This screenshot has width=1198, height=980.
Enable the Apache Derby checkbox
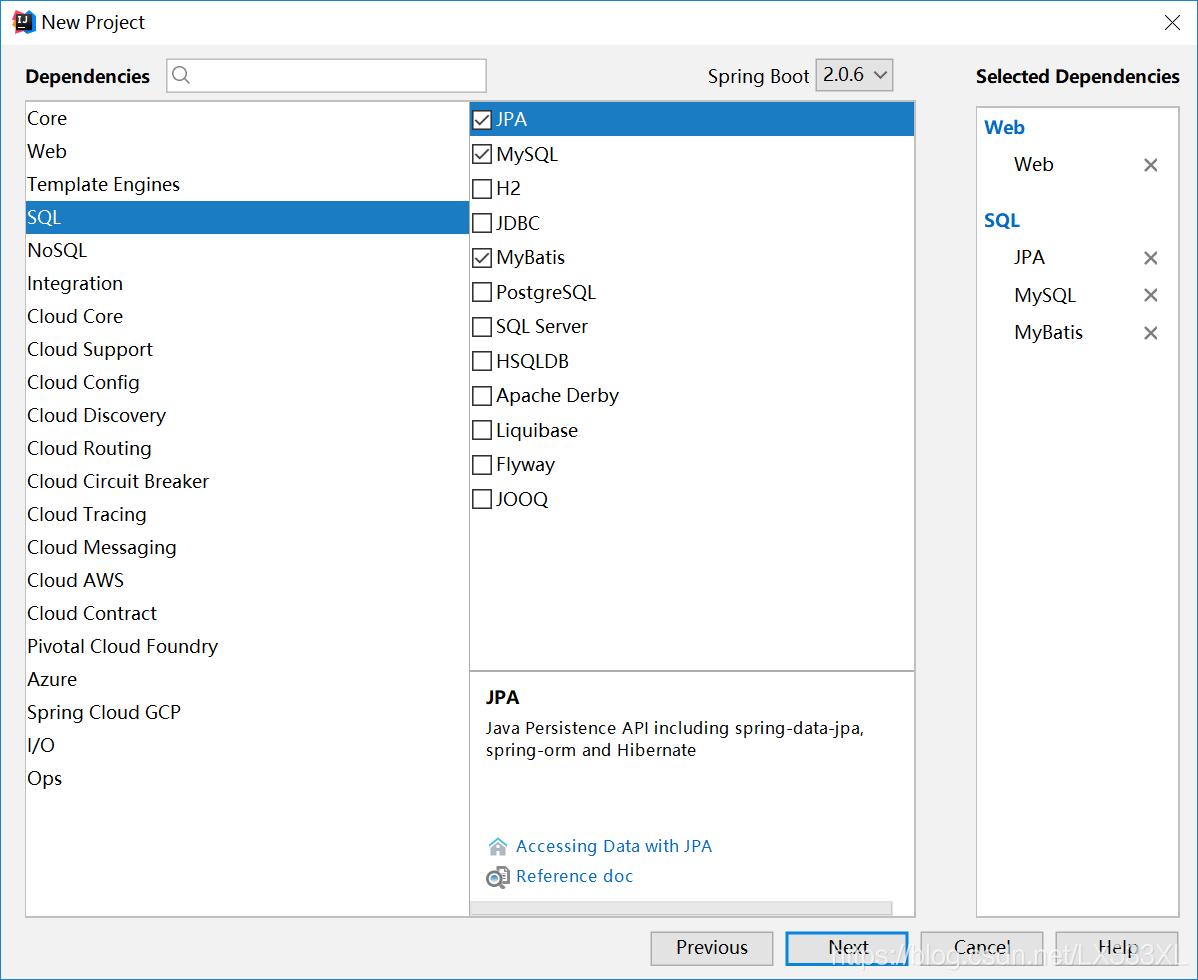[482, 396]
